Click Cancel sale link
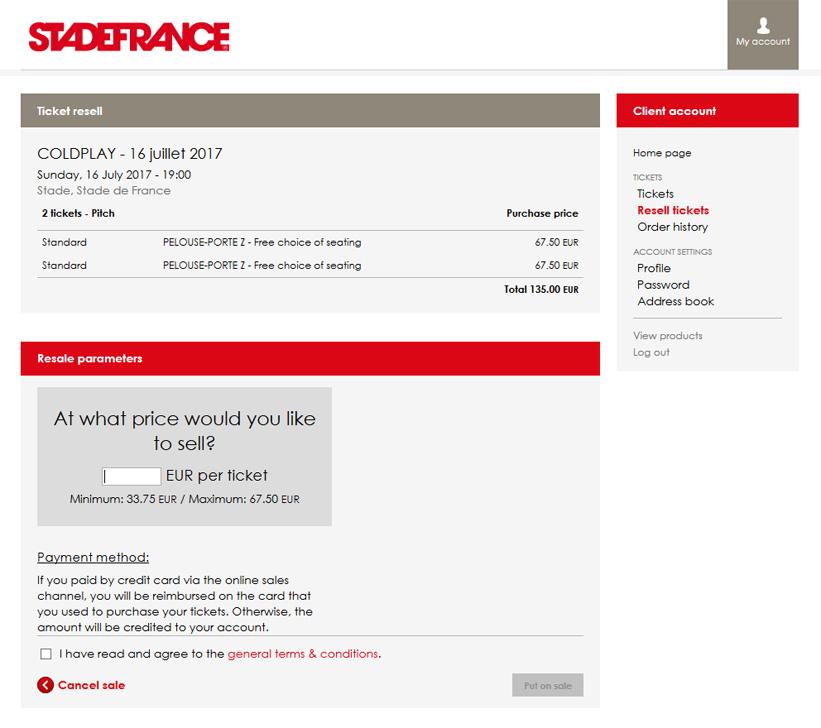 [x=91, y=685]
